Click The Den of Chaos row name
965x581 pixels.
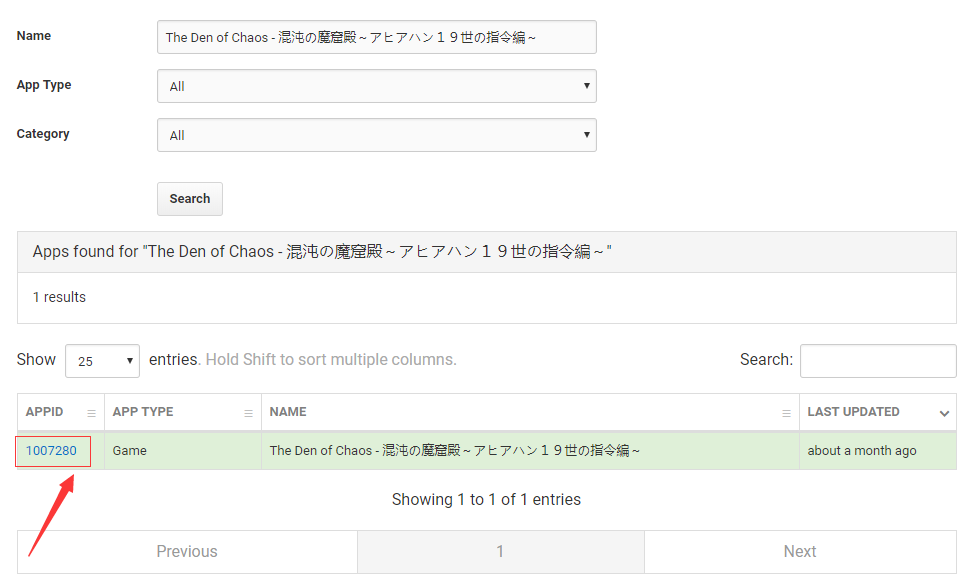[455, 451]
